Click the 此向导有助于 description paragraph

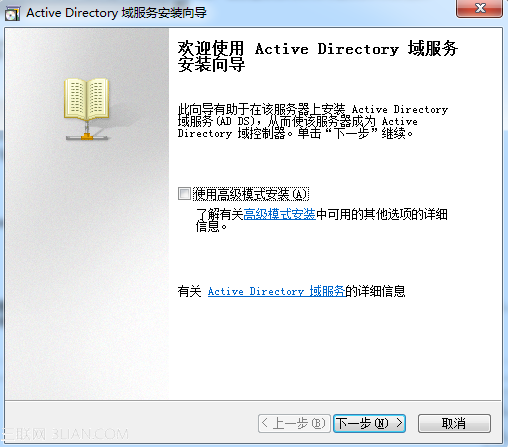click(313, 121)
